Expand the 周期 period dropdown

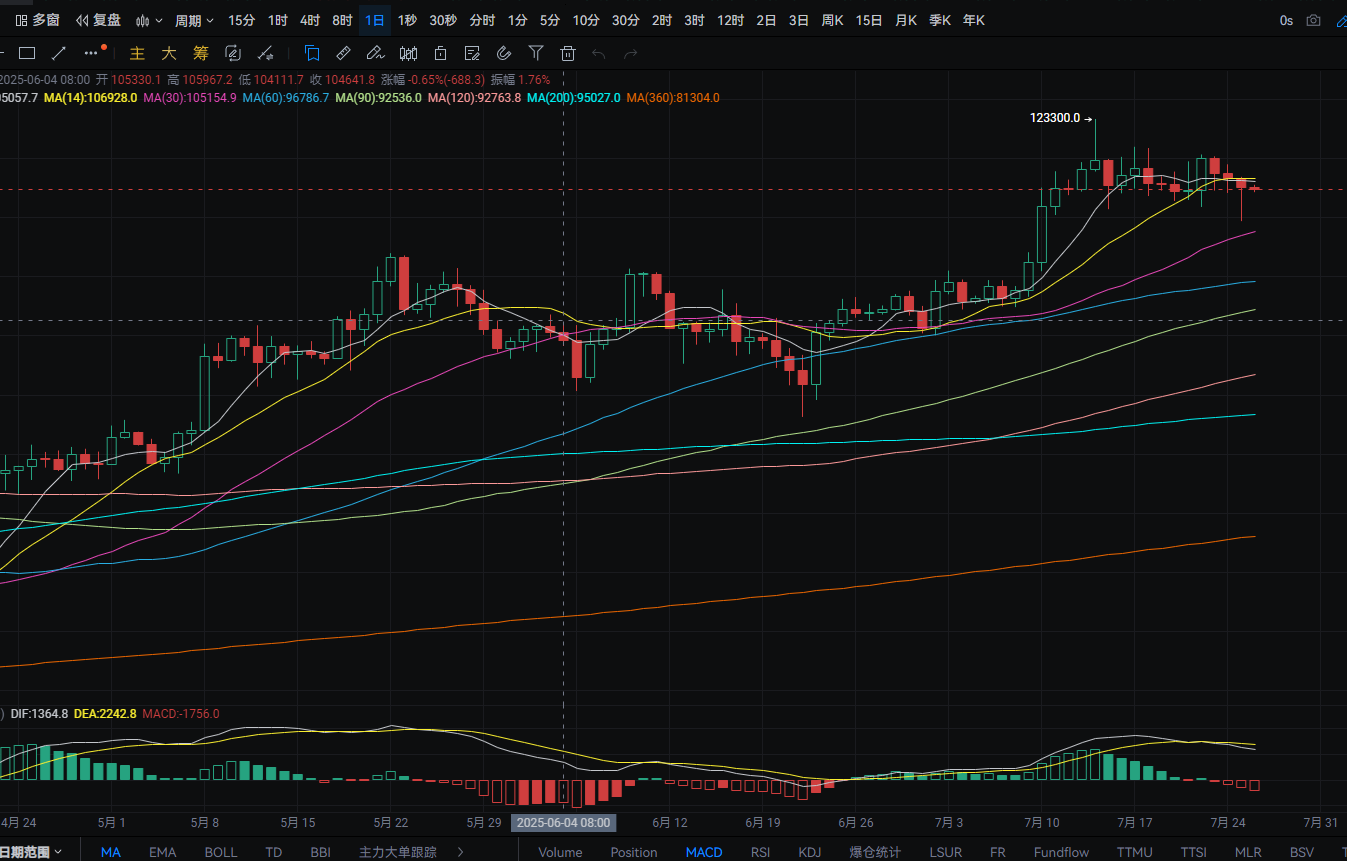click(x=194, y=20)
